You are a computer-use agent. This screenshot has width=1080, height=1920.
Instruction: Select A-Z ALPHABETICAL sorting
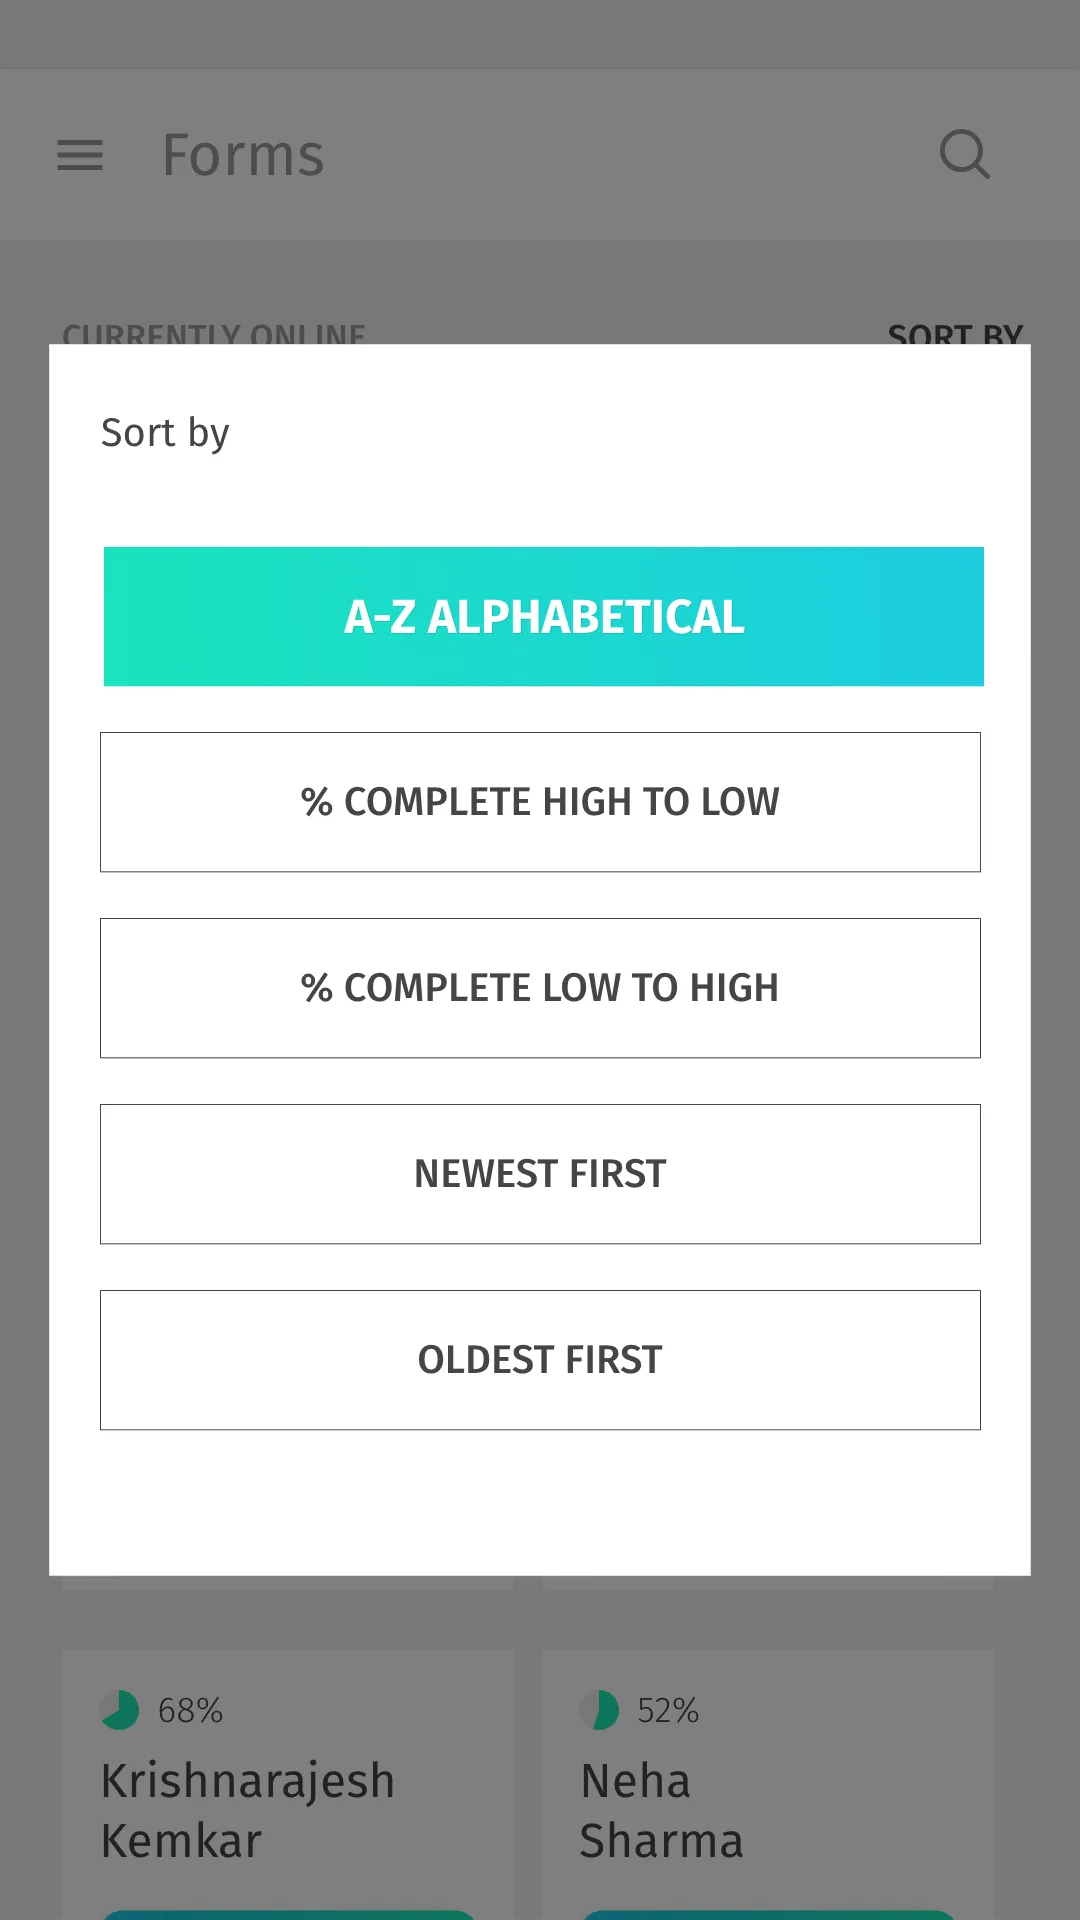[543, 616]
